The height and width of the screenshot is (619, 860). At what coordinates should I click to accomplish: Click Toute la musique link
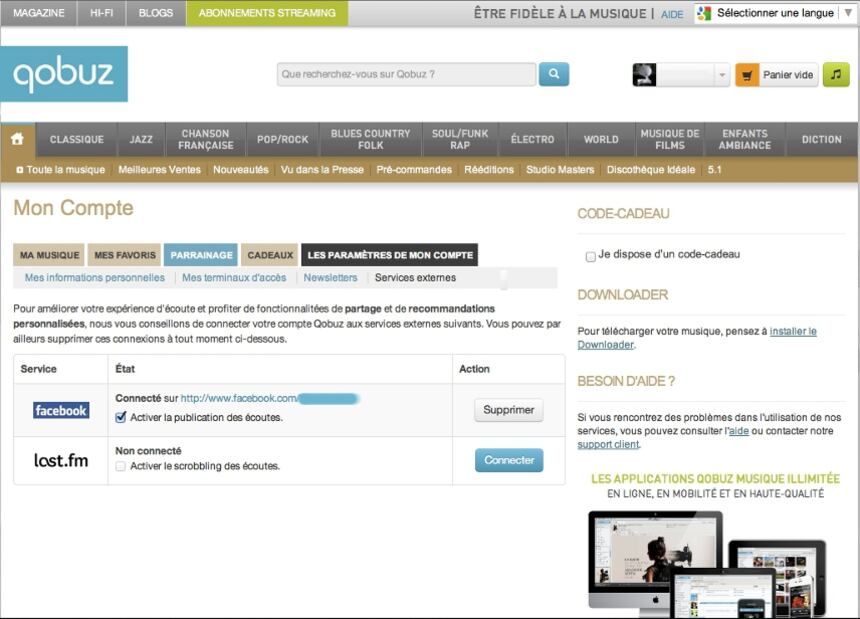pyautogui.click(x=65, y=170)
